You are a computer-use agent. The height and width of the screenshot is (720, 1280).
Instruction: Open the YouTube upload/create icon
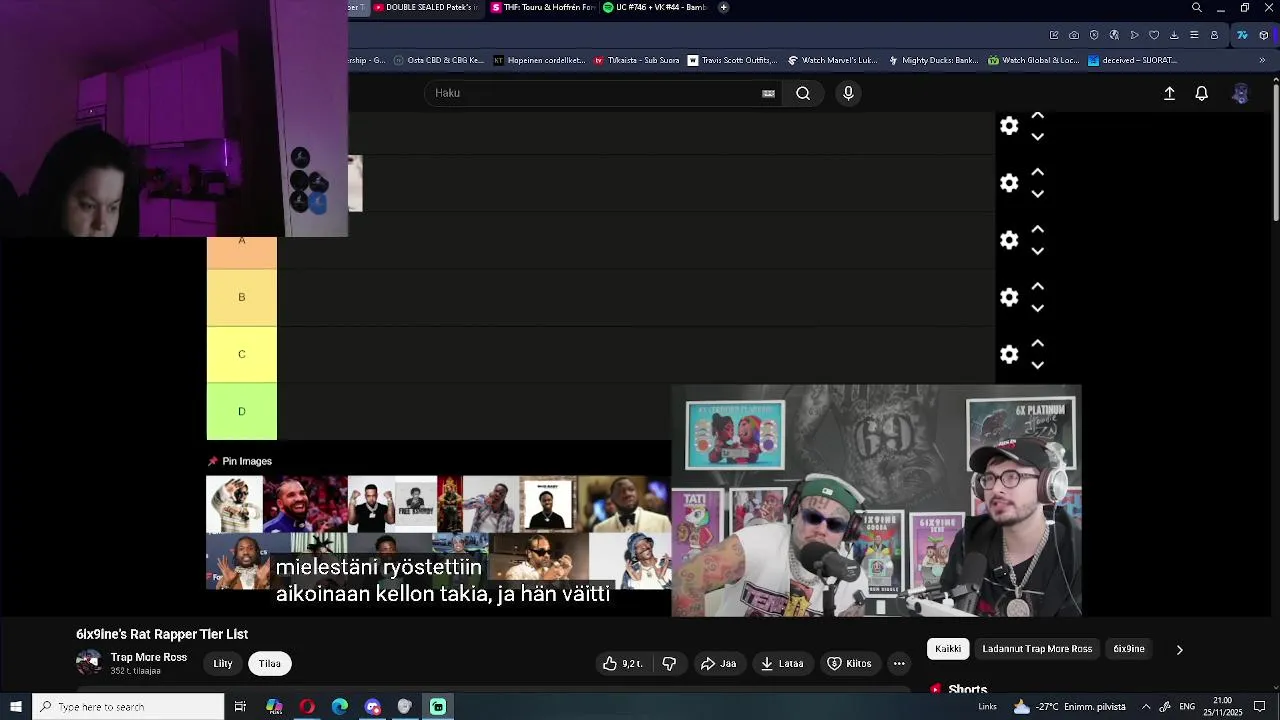pyautogui.click(x=1169, y=93)
